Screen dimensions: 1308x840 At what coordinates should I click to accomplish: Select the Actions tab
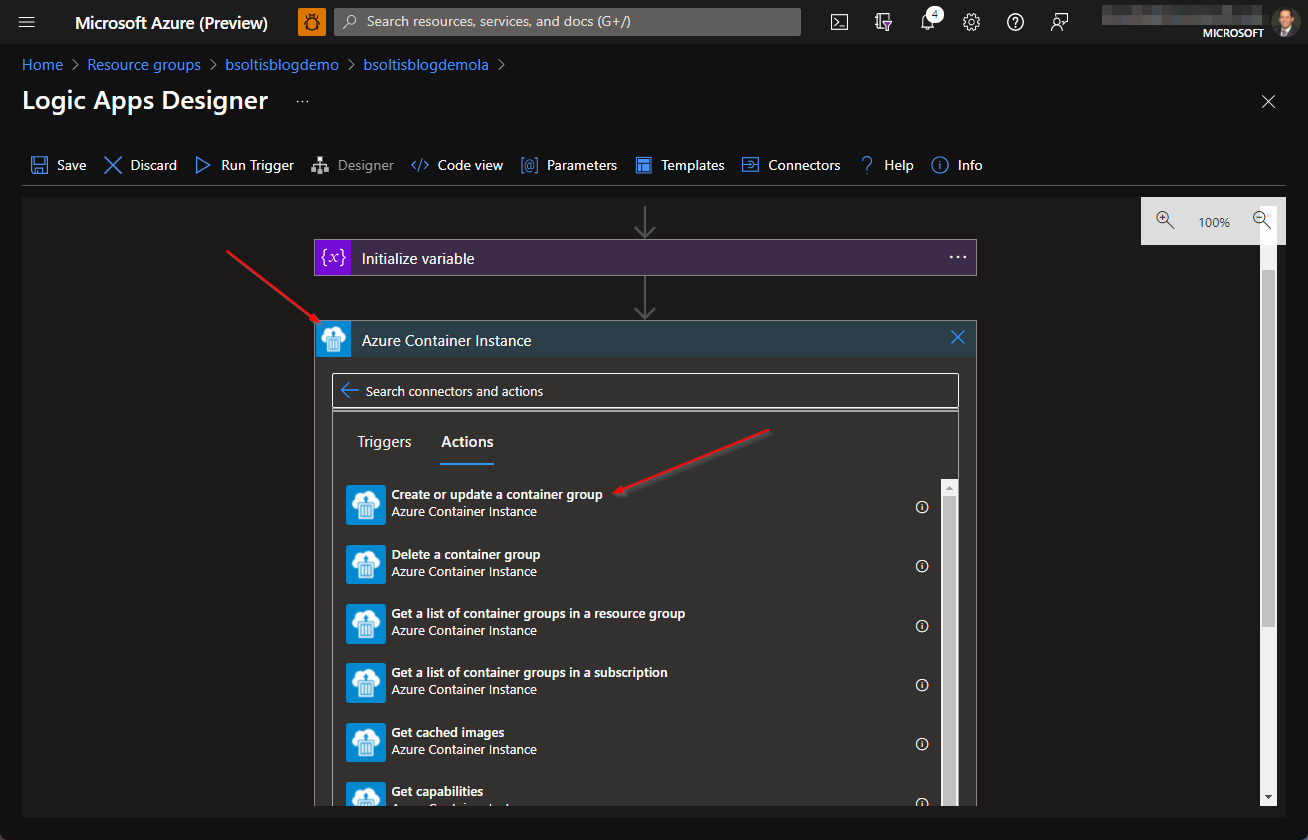[x=466, y=441]
